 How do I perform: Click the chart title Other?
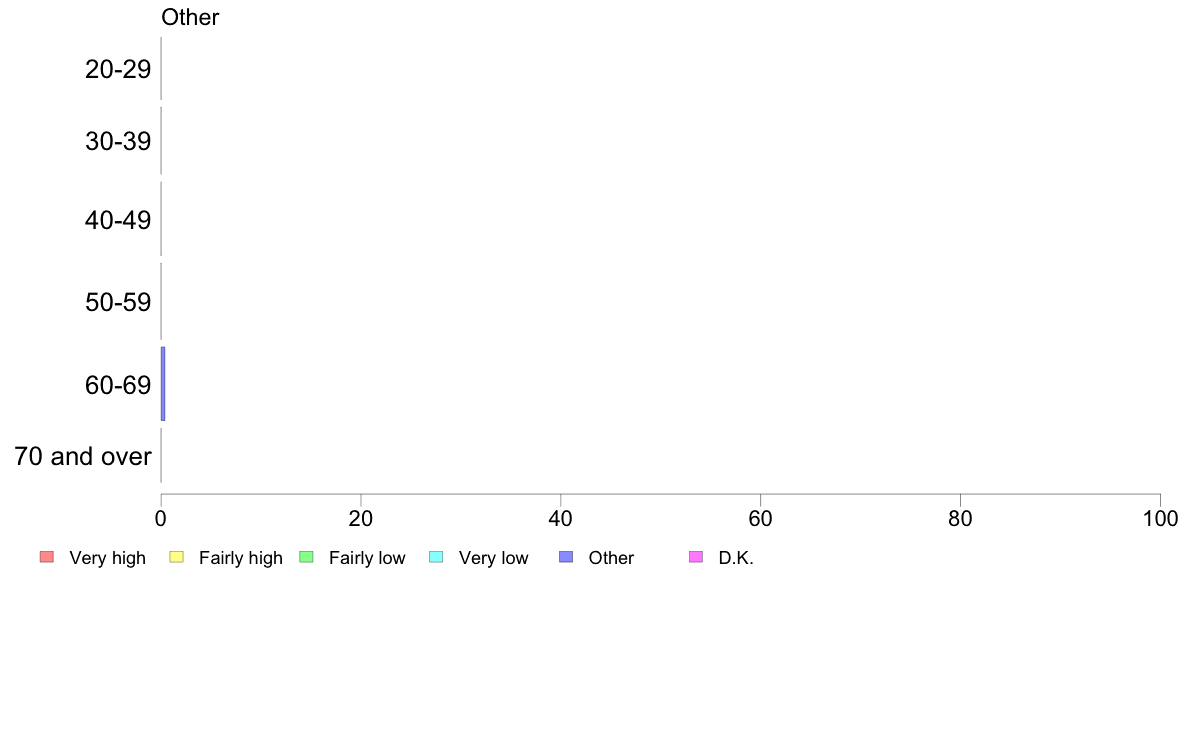[x=190, y=17]
